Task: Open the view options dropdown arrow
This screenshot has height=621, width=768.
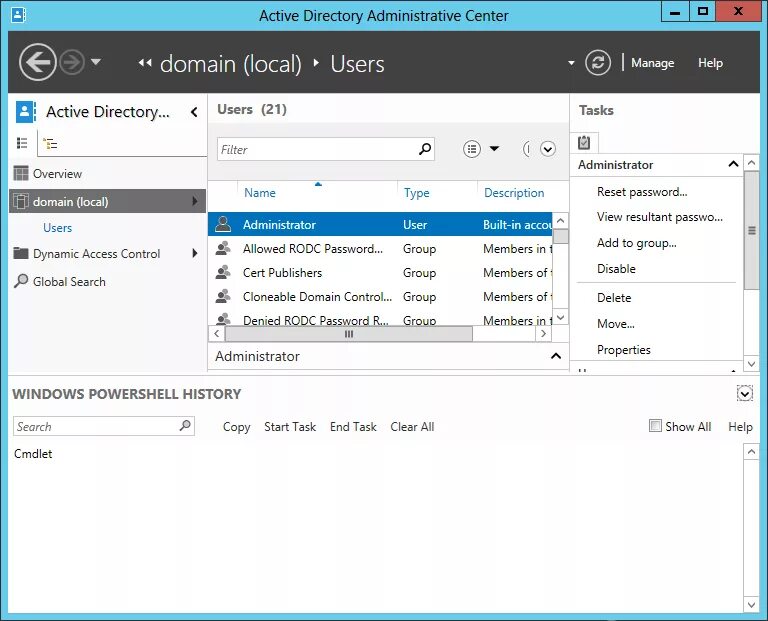Action: click(494, 148)
